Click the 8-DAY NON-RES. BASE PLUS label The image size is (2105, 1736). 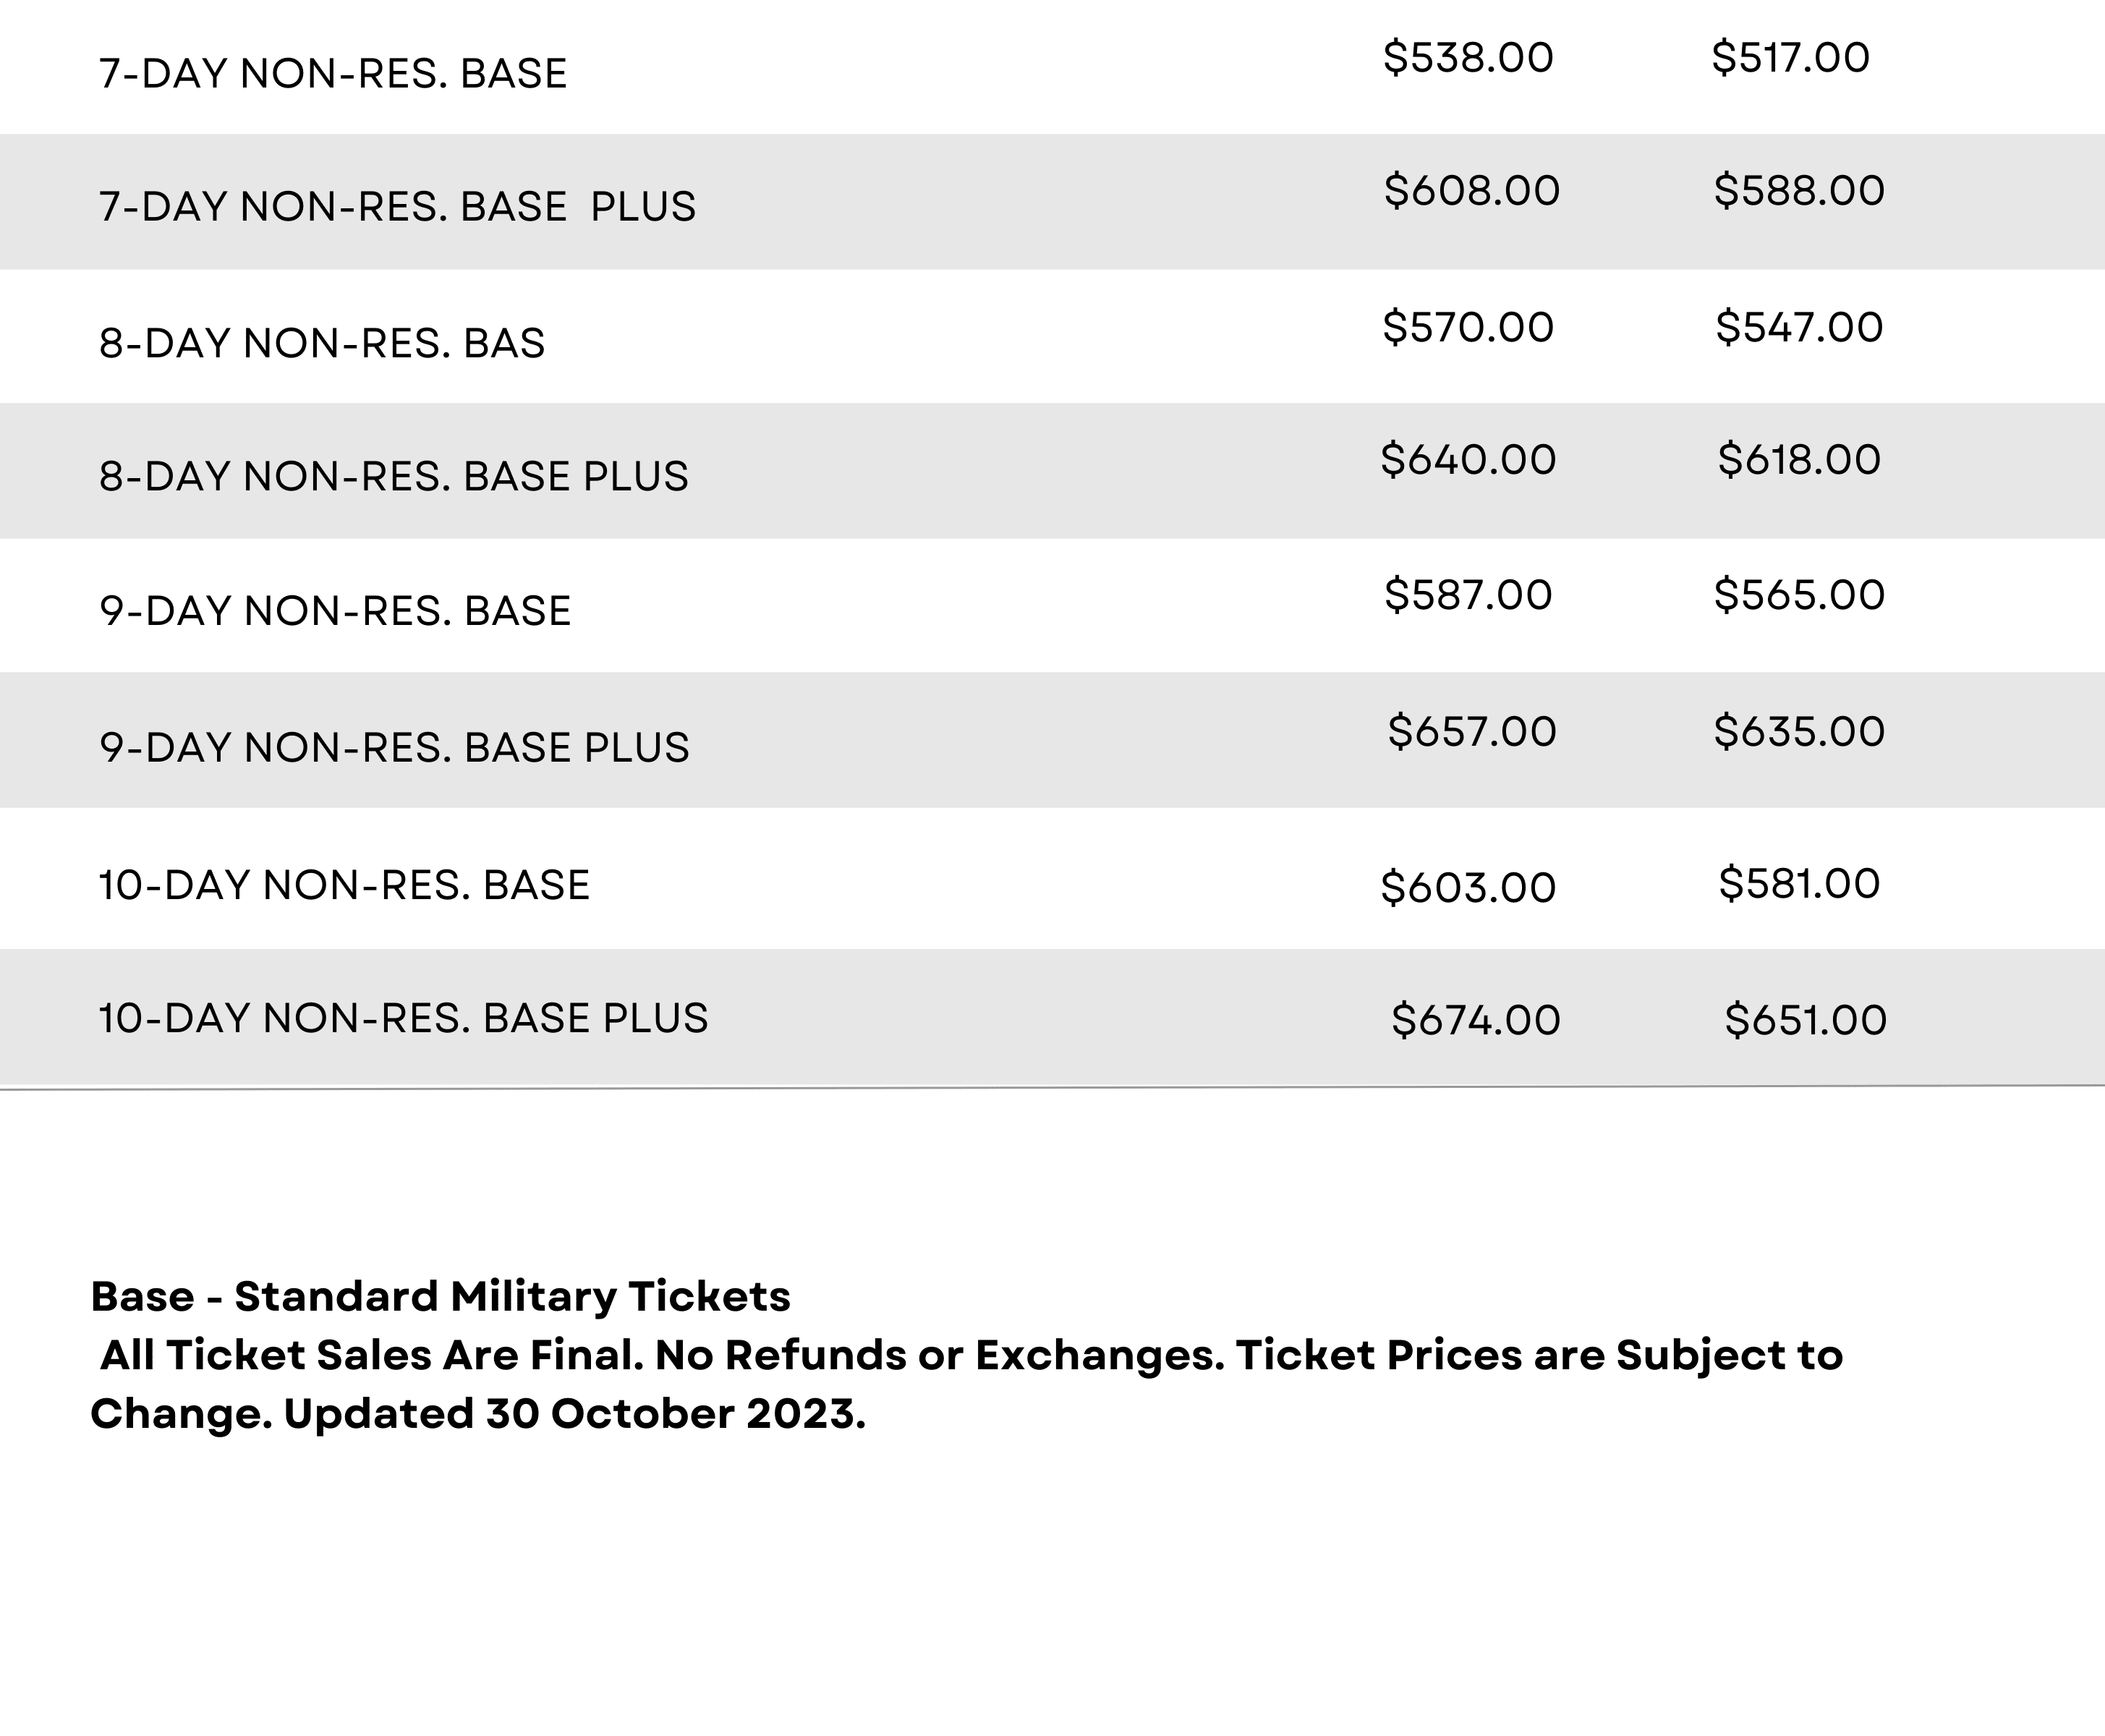pos(394,477)
